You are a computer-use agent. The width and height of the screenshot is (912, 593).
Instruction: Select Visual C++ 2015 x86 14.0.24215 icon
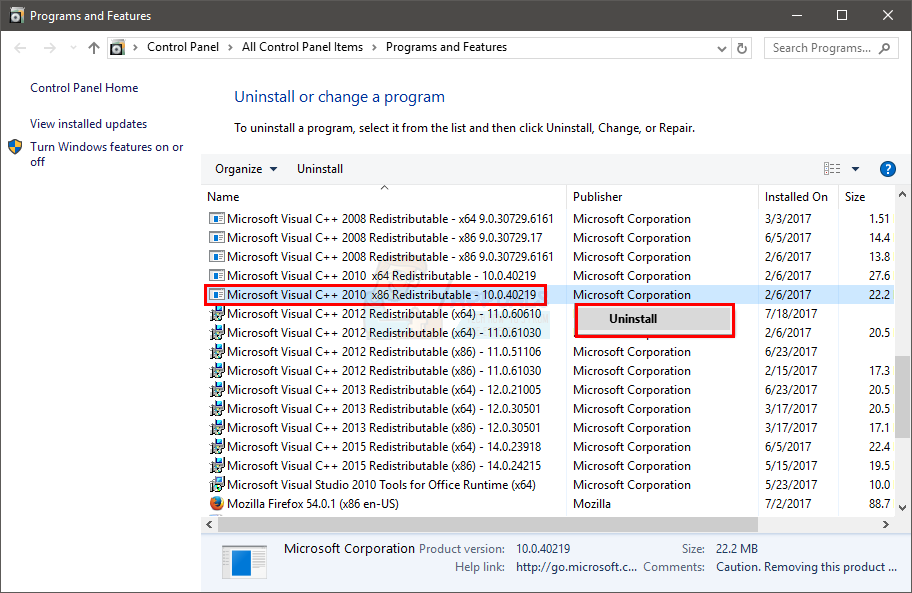tap(217, 466)
